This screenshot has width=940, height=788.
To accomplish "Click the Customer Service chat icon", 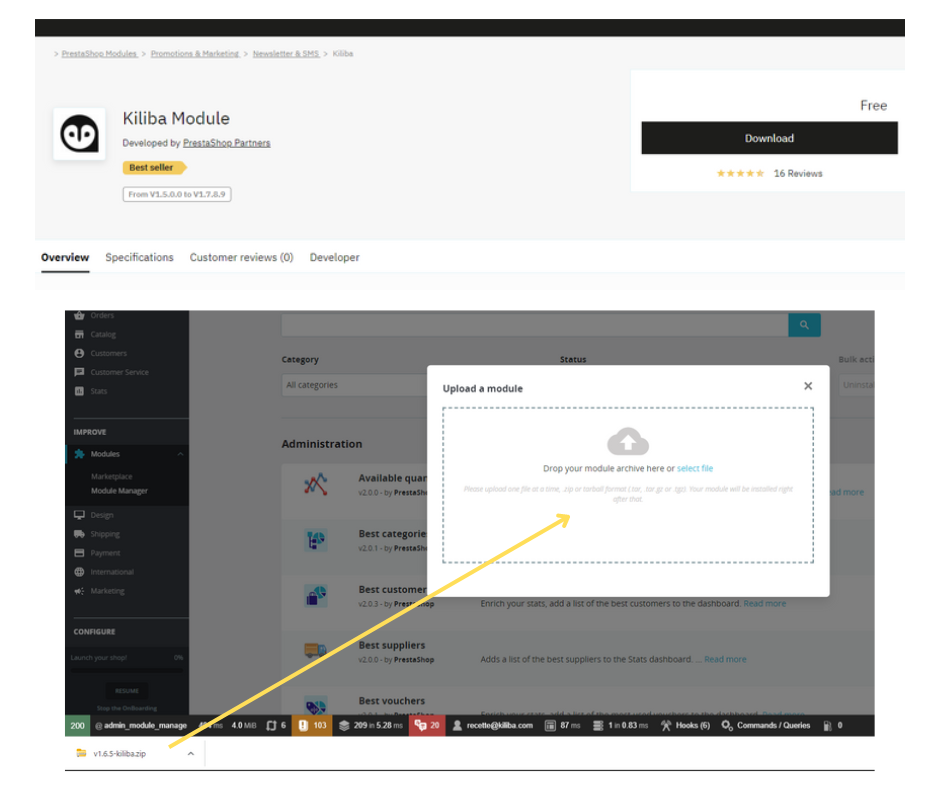I will coord(79,372).
